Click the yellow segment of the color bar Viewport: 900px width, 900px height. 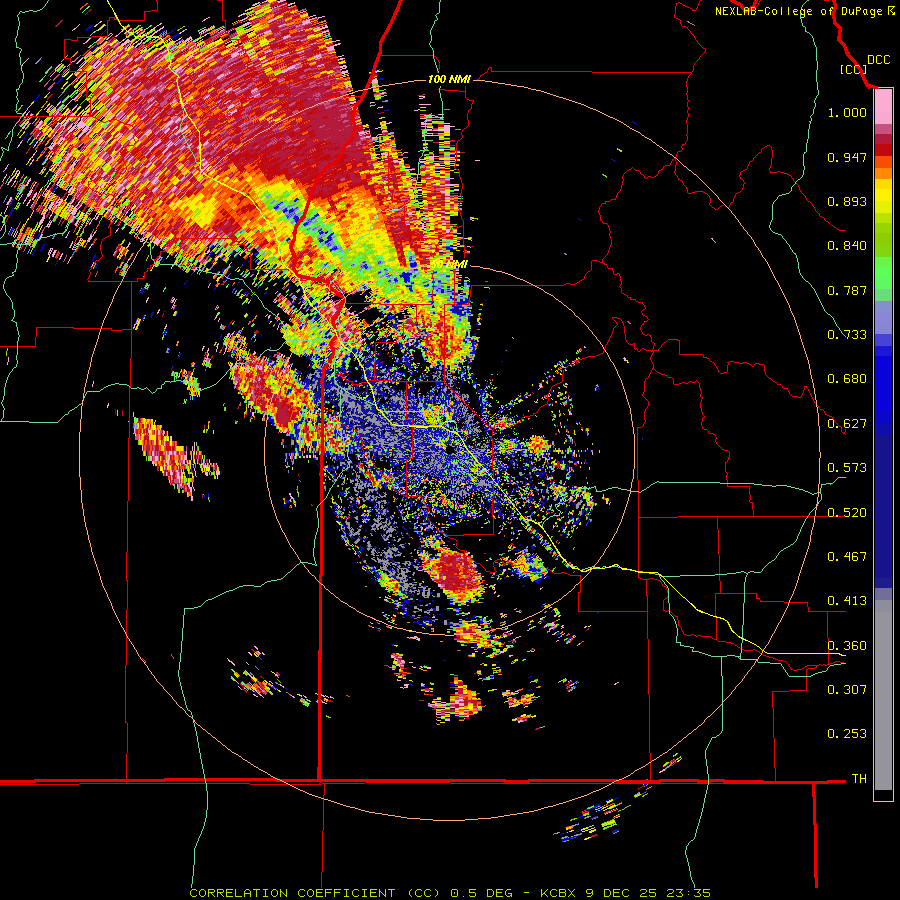(883, 196)
